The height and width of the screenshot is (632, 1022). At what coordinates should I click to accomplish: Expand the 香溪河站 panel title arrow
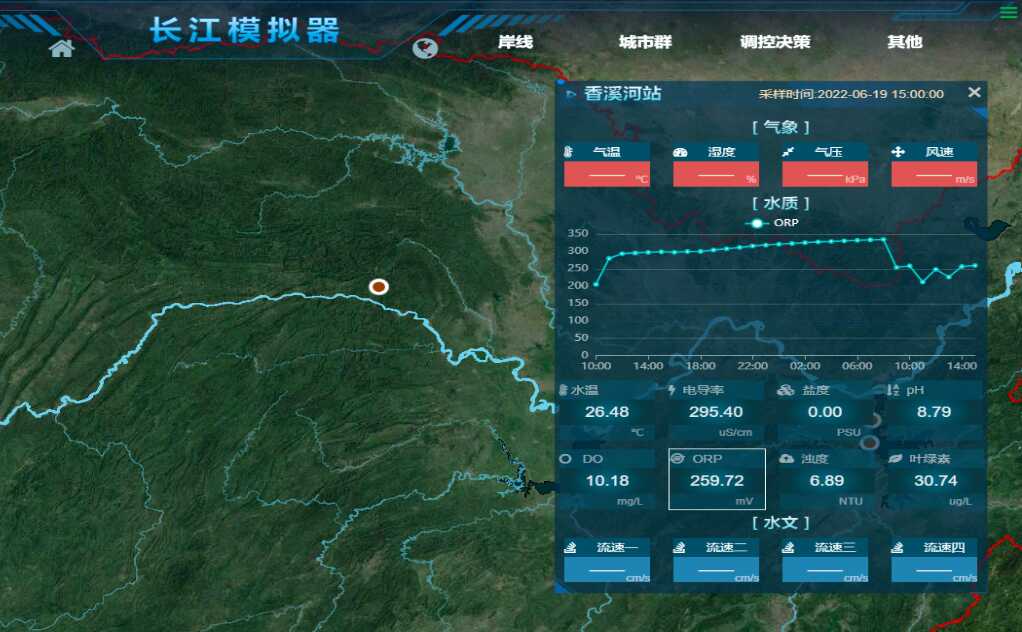571,94
